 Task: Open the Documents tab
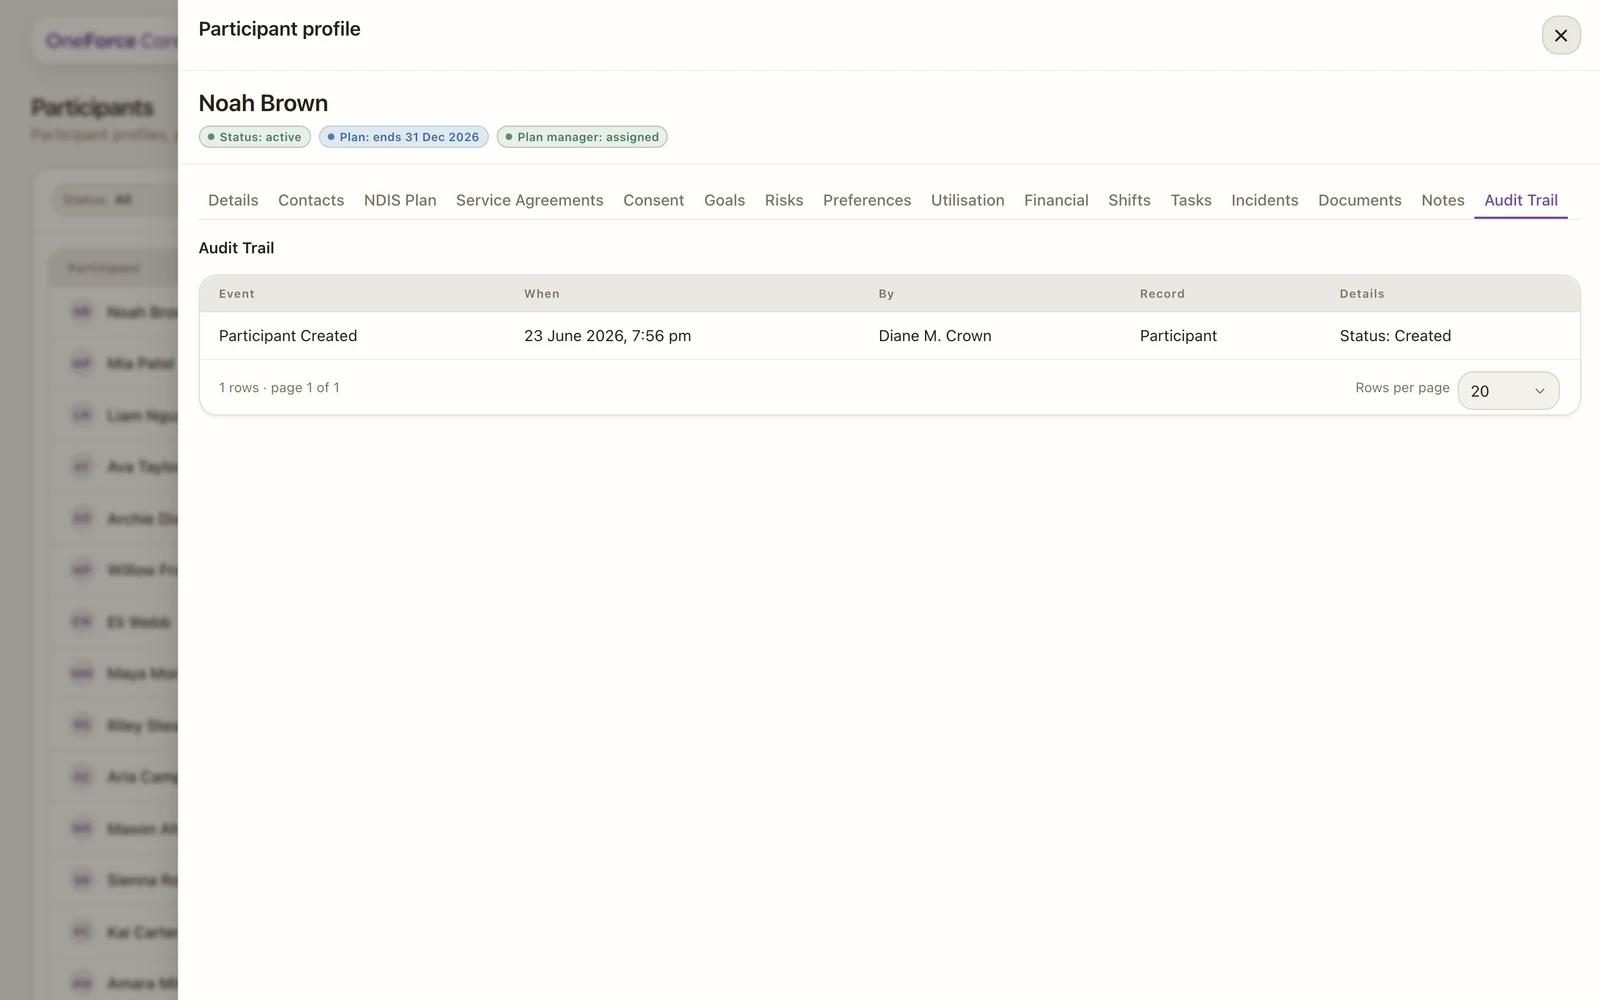pyautogui.click(x=1359, y=200)
